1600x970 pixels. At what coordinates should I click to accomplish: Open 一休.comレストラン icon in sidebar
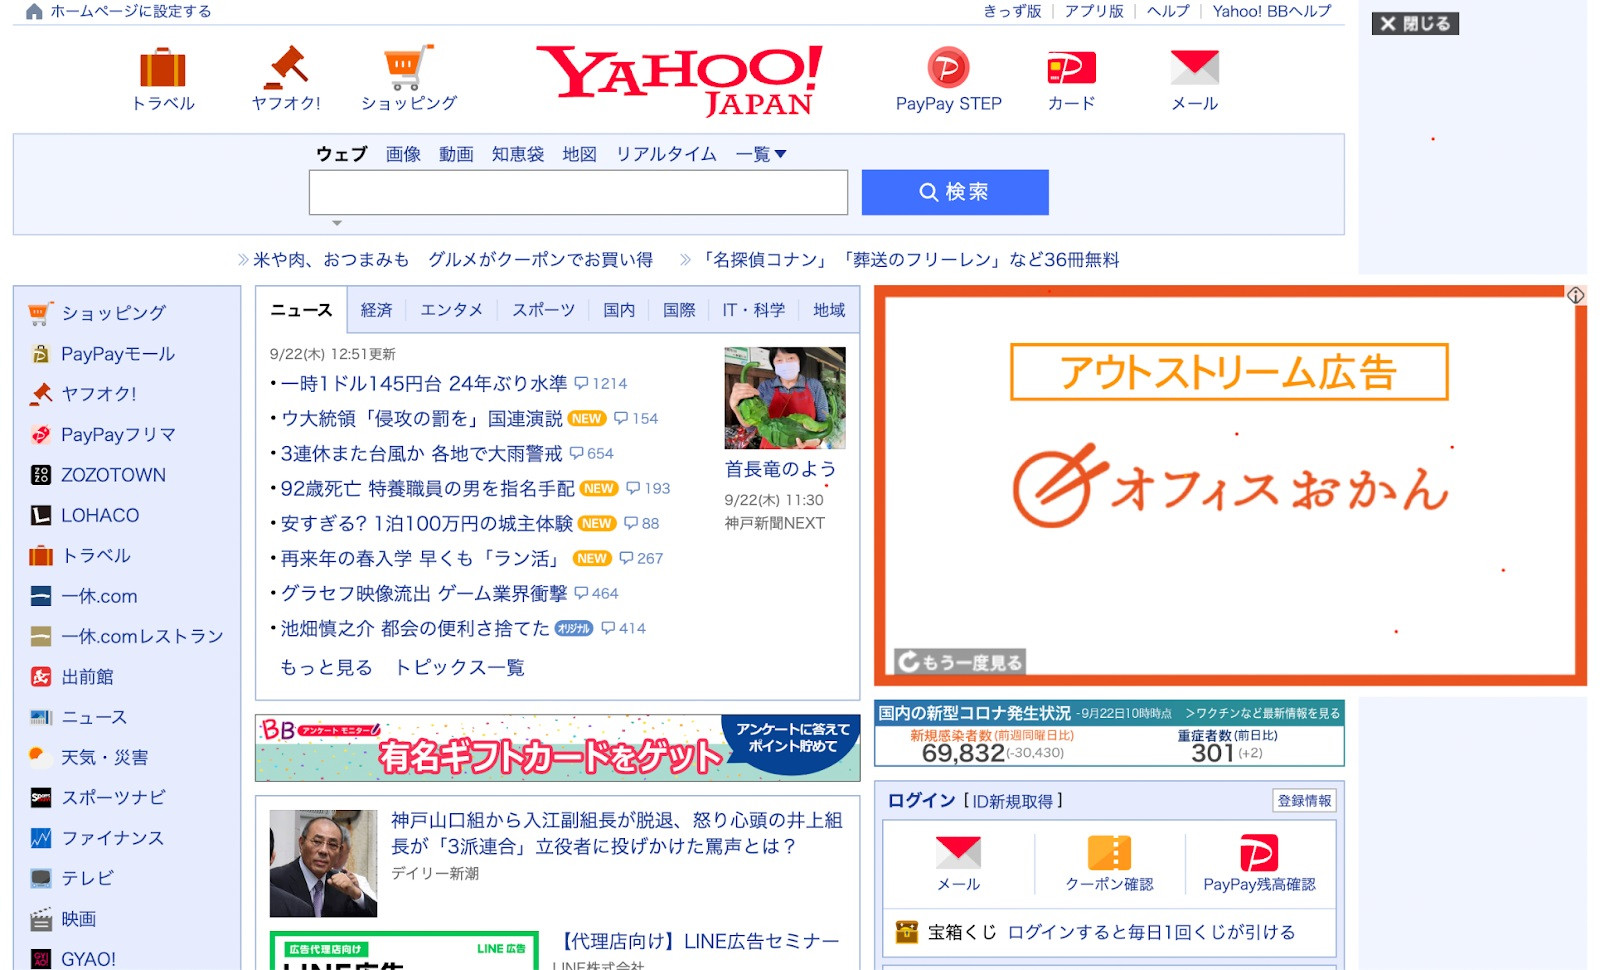pyautogui.click(x=40, y=636)
